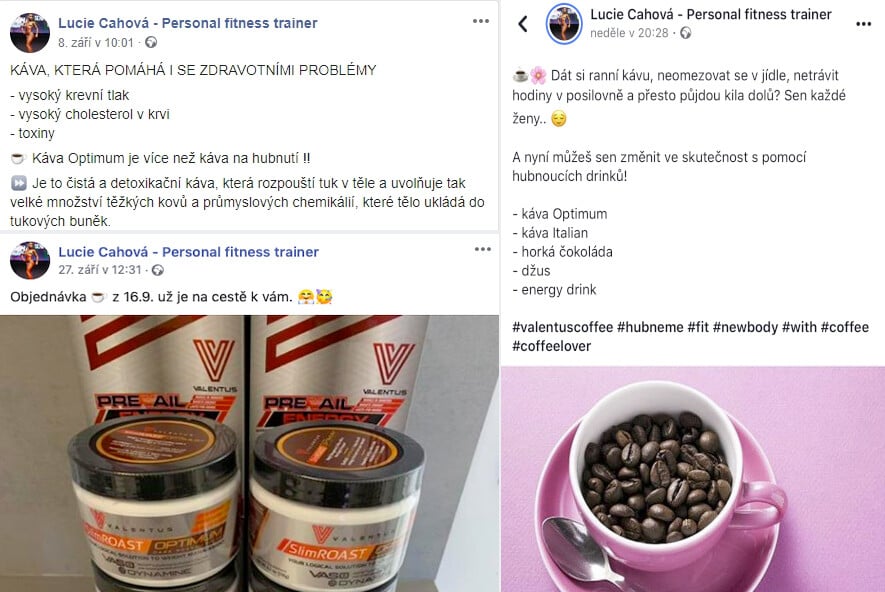Viewport: 885px width, 592px height.
Task: Click profile avatar on the 27. září post
Action: pos(30,260)
